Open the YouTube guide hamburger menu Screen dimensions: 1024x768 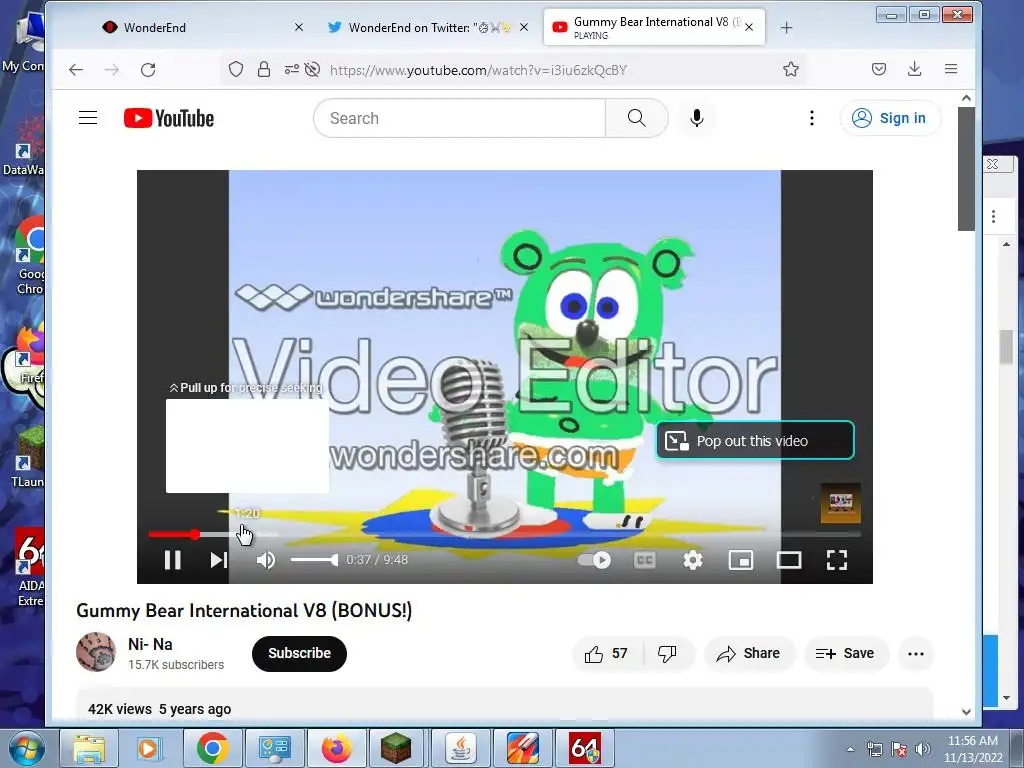(x=88, y=118)
